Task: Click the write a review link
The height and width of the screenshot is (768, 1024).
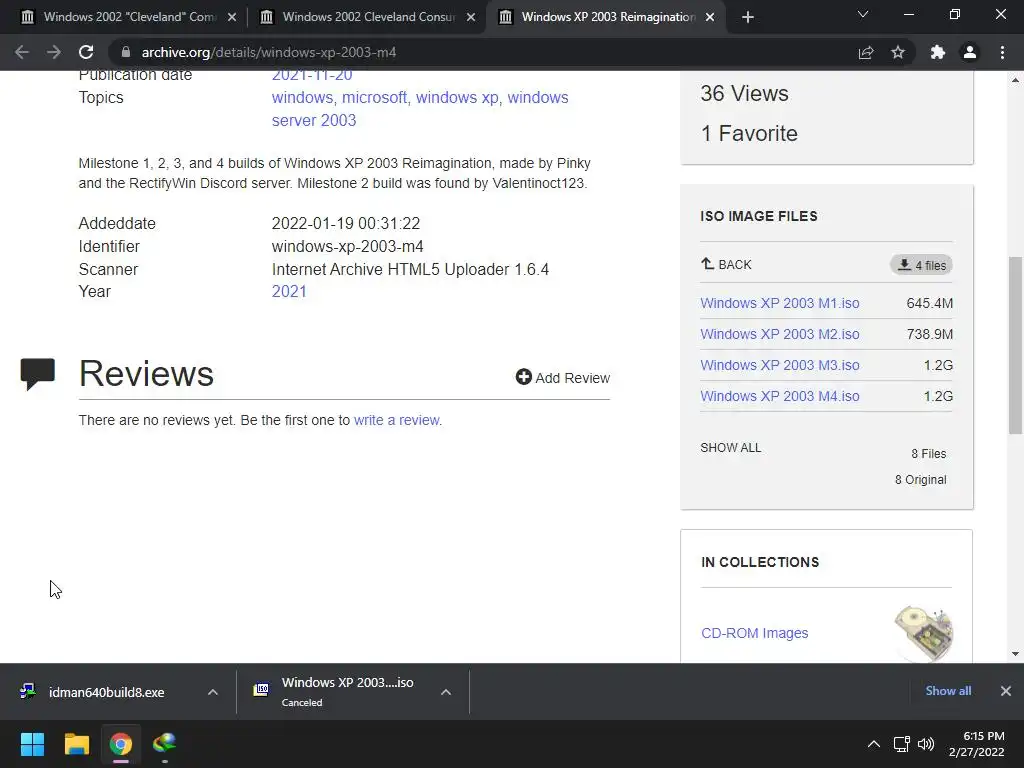Action: [x=397, y=420]
